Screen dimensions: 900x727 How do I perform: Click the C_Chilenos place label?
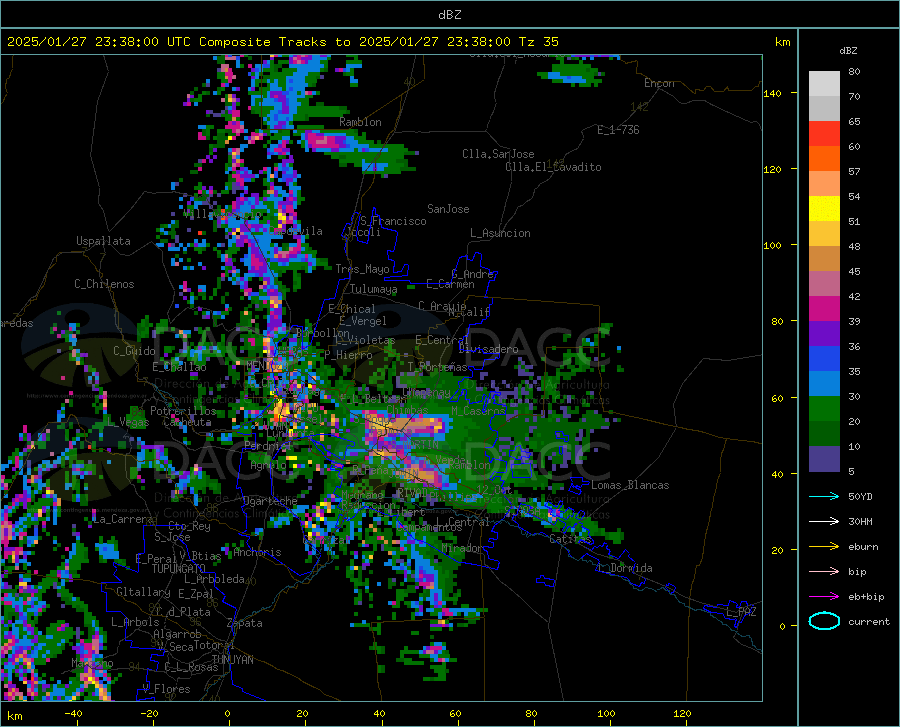(104, 284)
